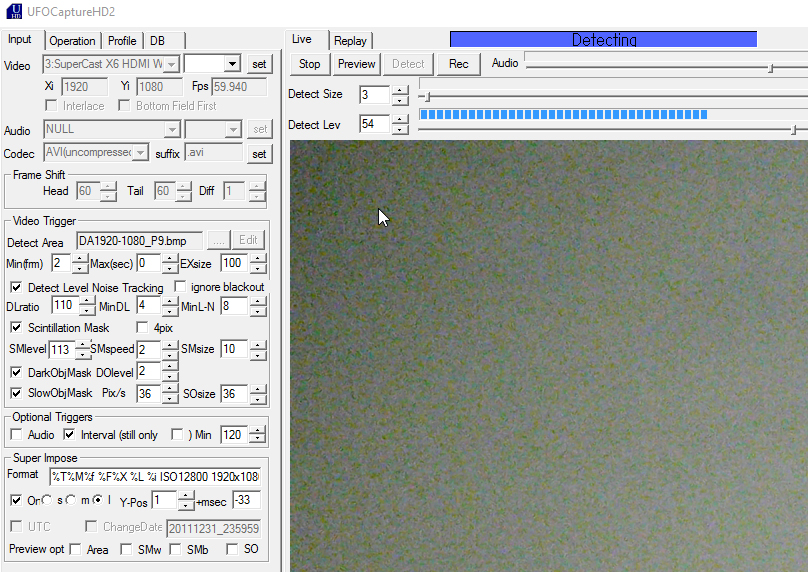The width and height of the screenshot is (808, 572).
Task: Open the Audio NULL dropdown
Action: 172,129
